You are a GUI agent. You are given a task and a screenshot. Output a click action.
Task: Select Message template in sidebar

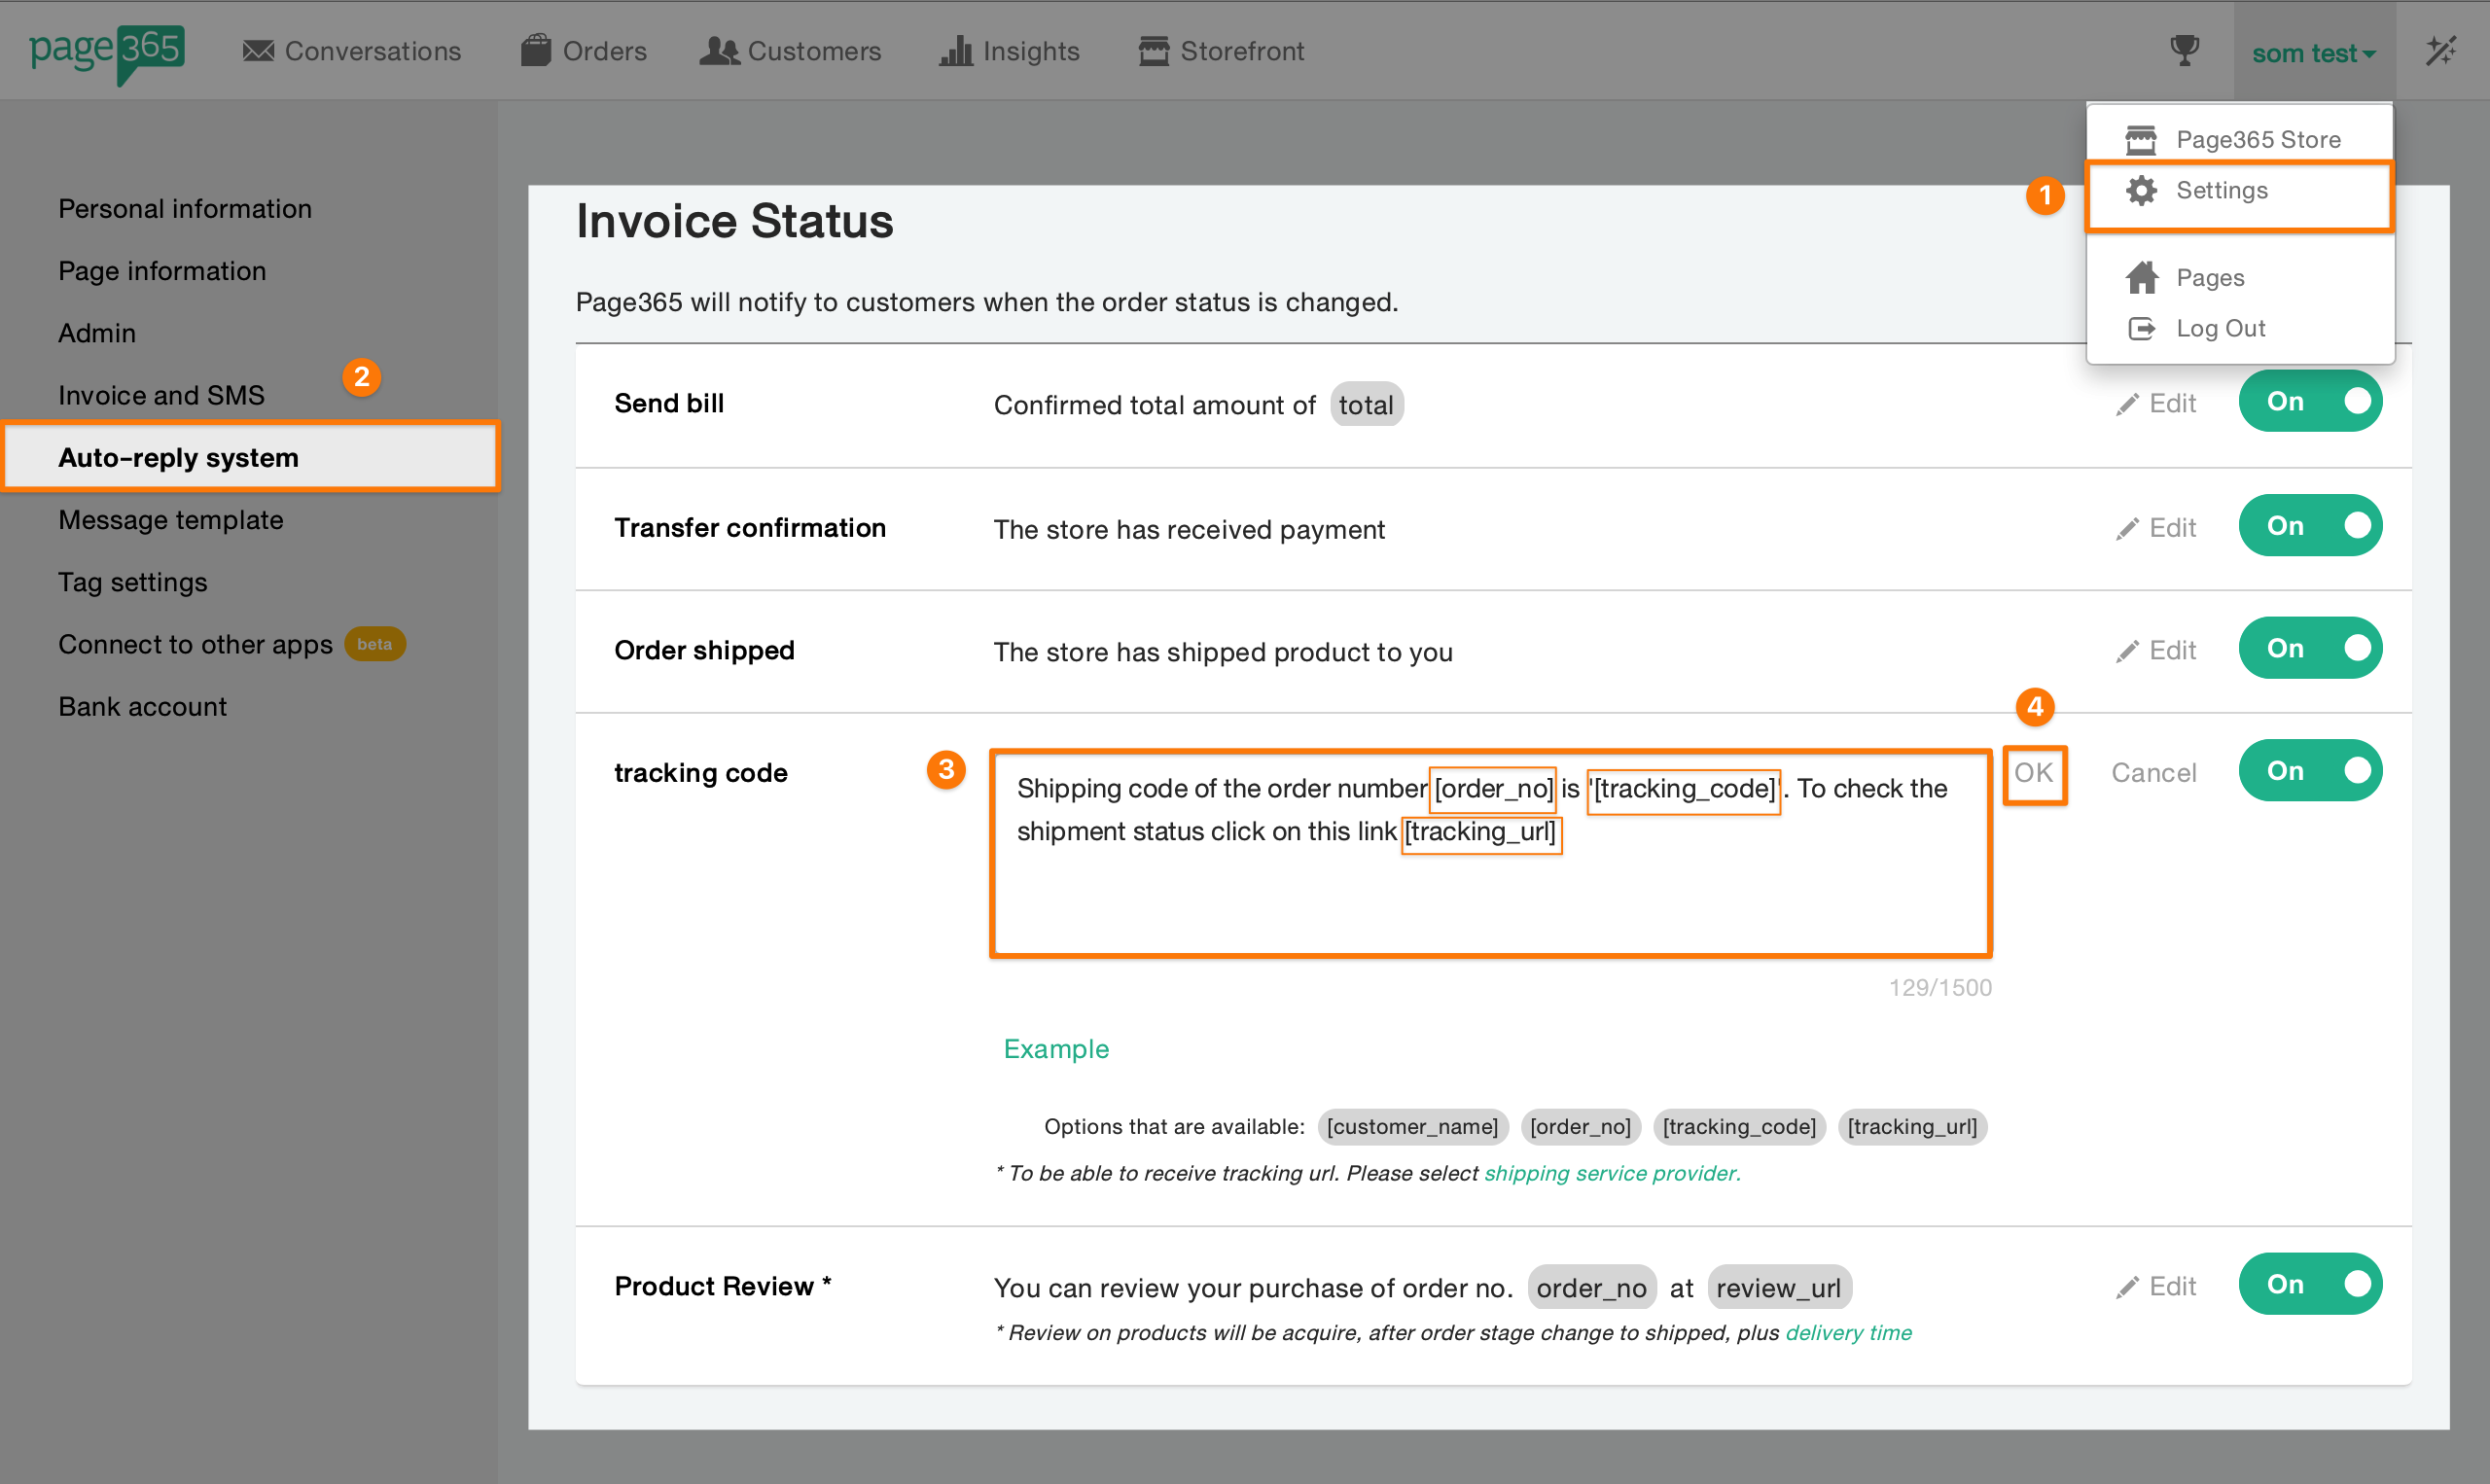[171, 520]
